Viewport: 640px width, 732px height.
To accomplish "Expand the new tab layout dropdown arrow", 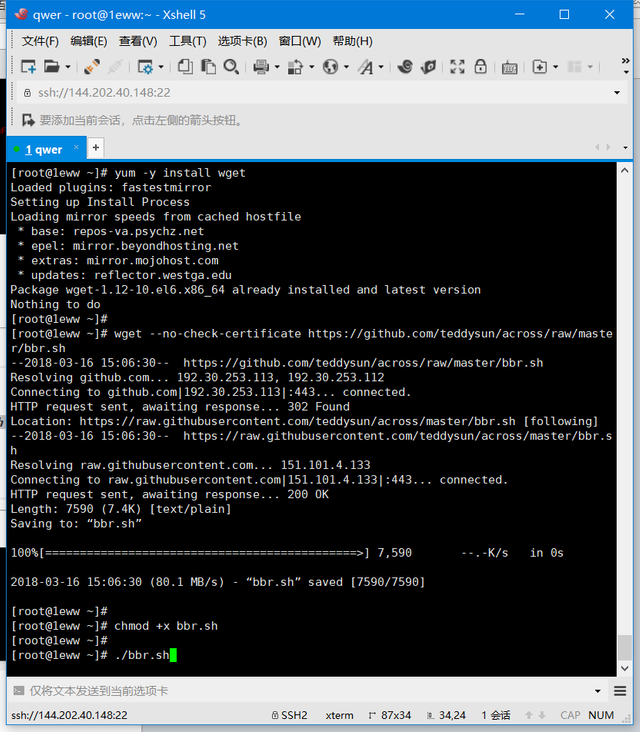I will click(556, 67).
